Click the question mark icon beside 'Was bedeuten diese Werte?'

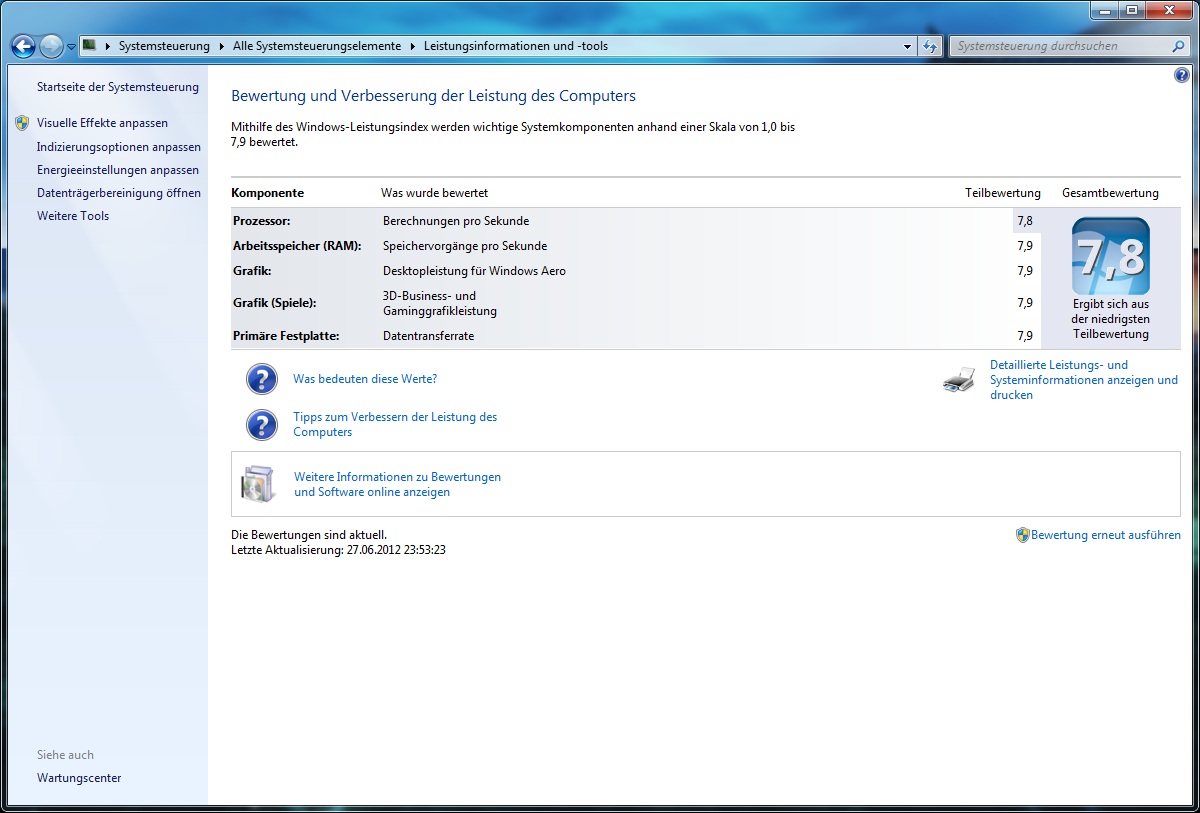coord(262,380)
